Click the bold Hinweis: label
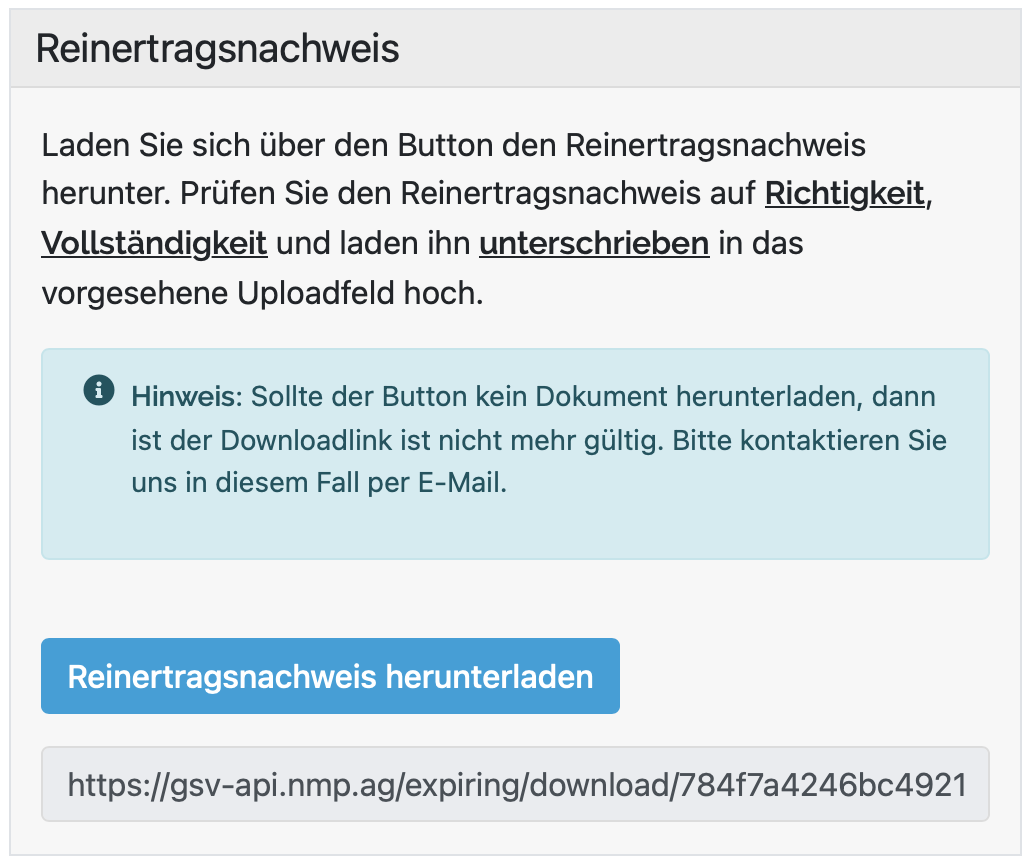 coord(188,397)
